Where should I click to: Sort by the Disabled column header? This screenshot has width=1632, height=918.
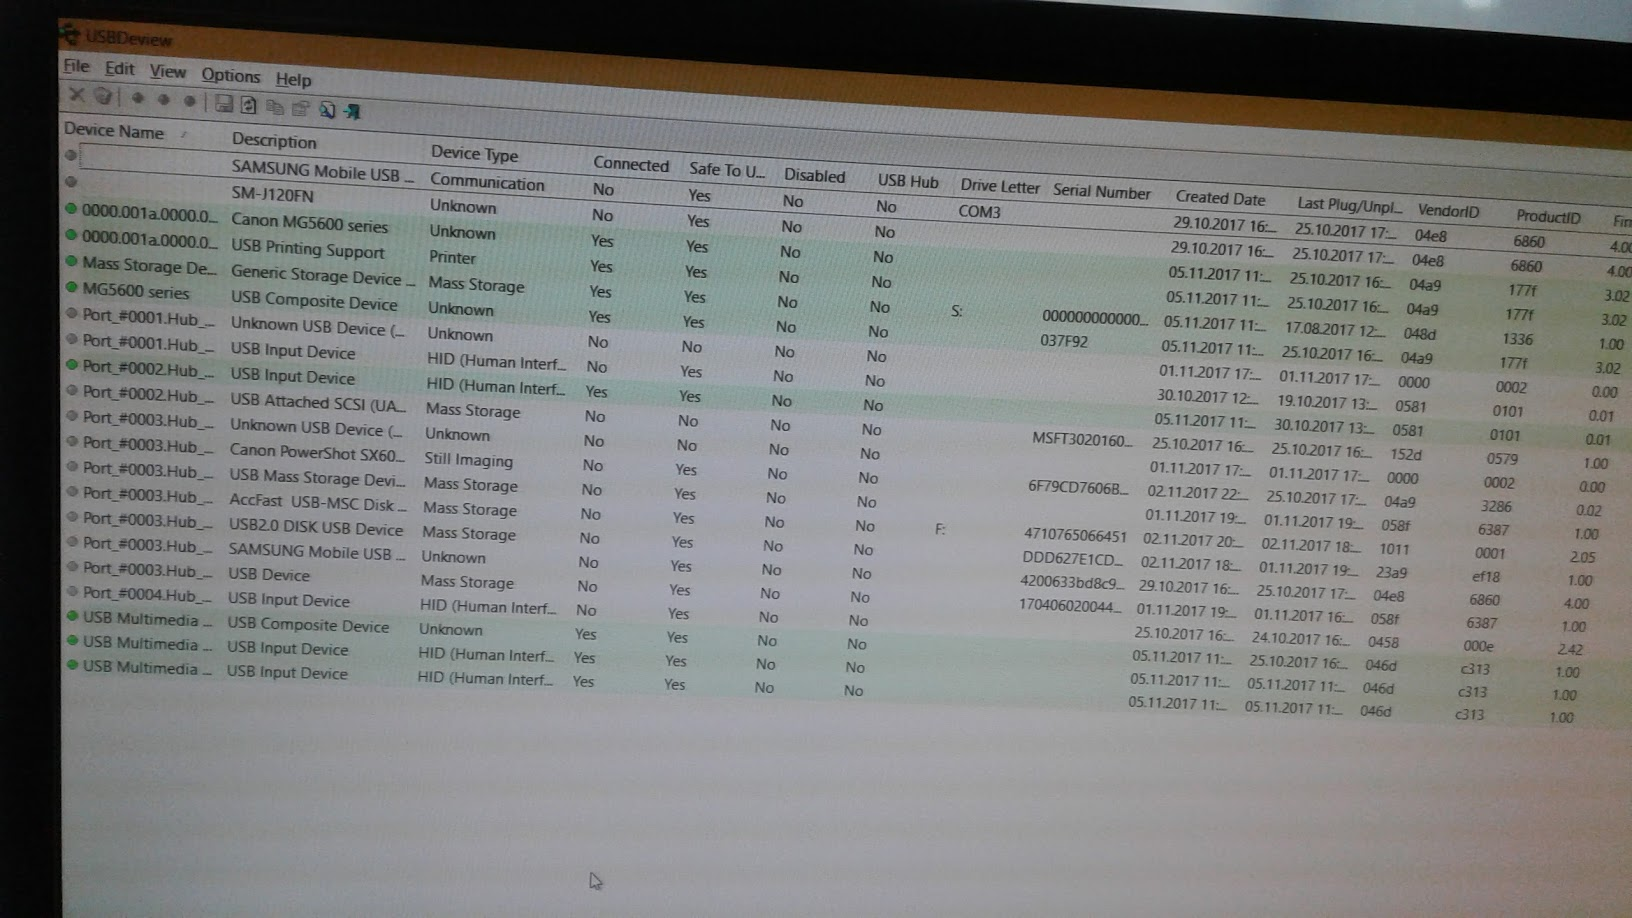[x=814, y=175]
